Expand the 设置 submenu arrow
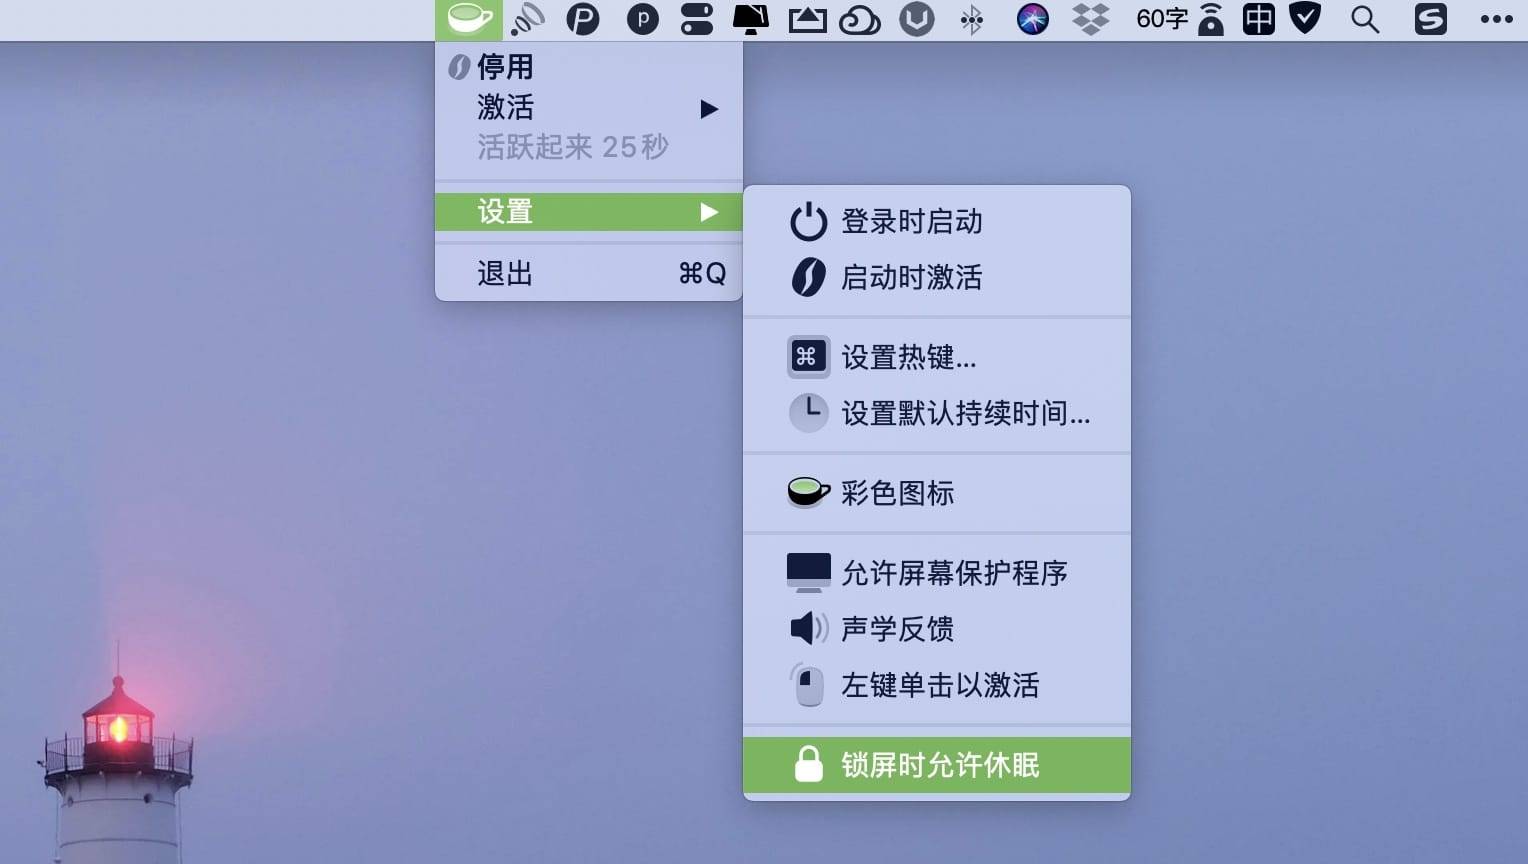 (x=709, y=212)
